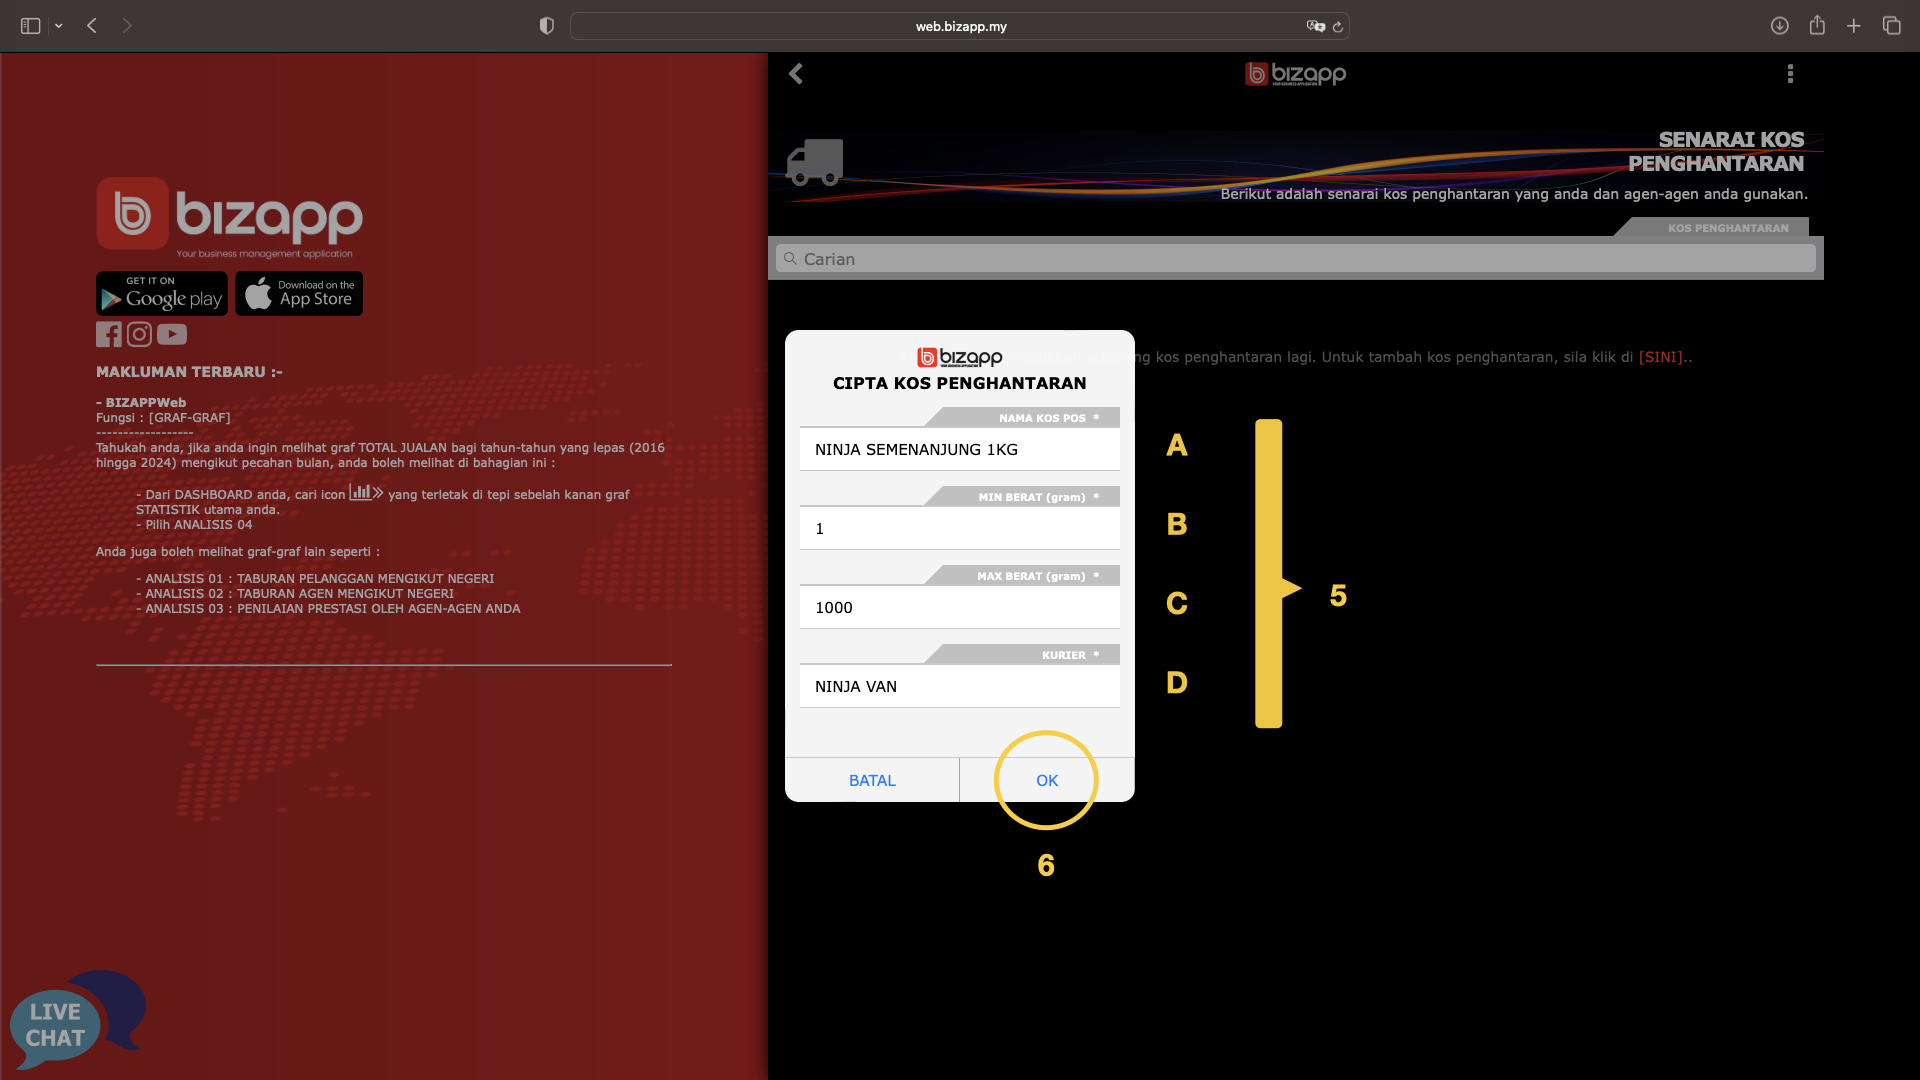Image resolution: width=1920 pixels, height=1080 pixels.
Task: Click the MAKLUMAN TERBARU heading
Action: 189,372
